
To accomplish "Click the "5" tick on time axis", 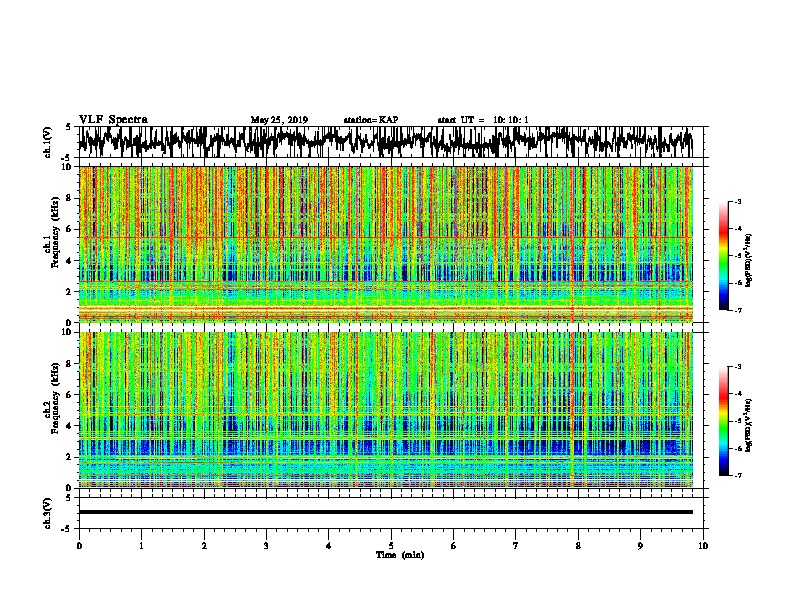I will 391,545.
